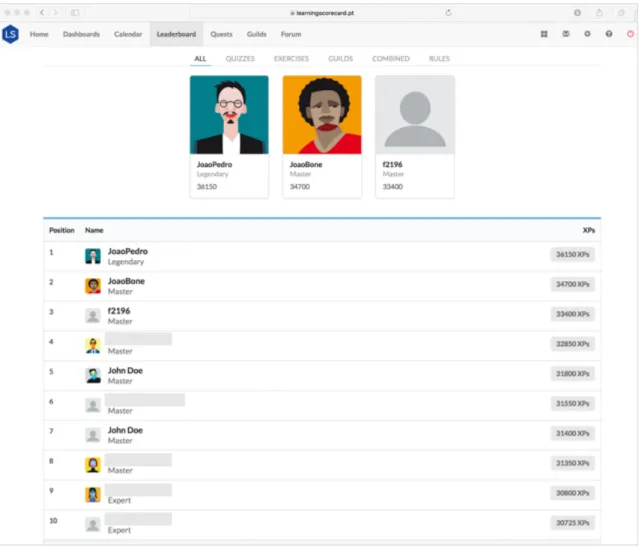Click the placeholder avatar in position 6 row
This screenshot has width=639, height=550.
tap(93, 405)
